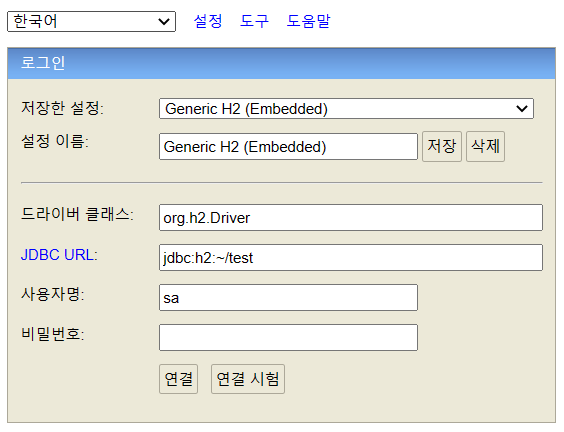Click the JDBC URL input field
The width and height of the screenshot is (564, 432).
tap(351, 258)
